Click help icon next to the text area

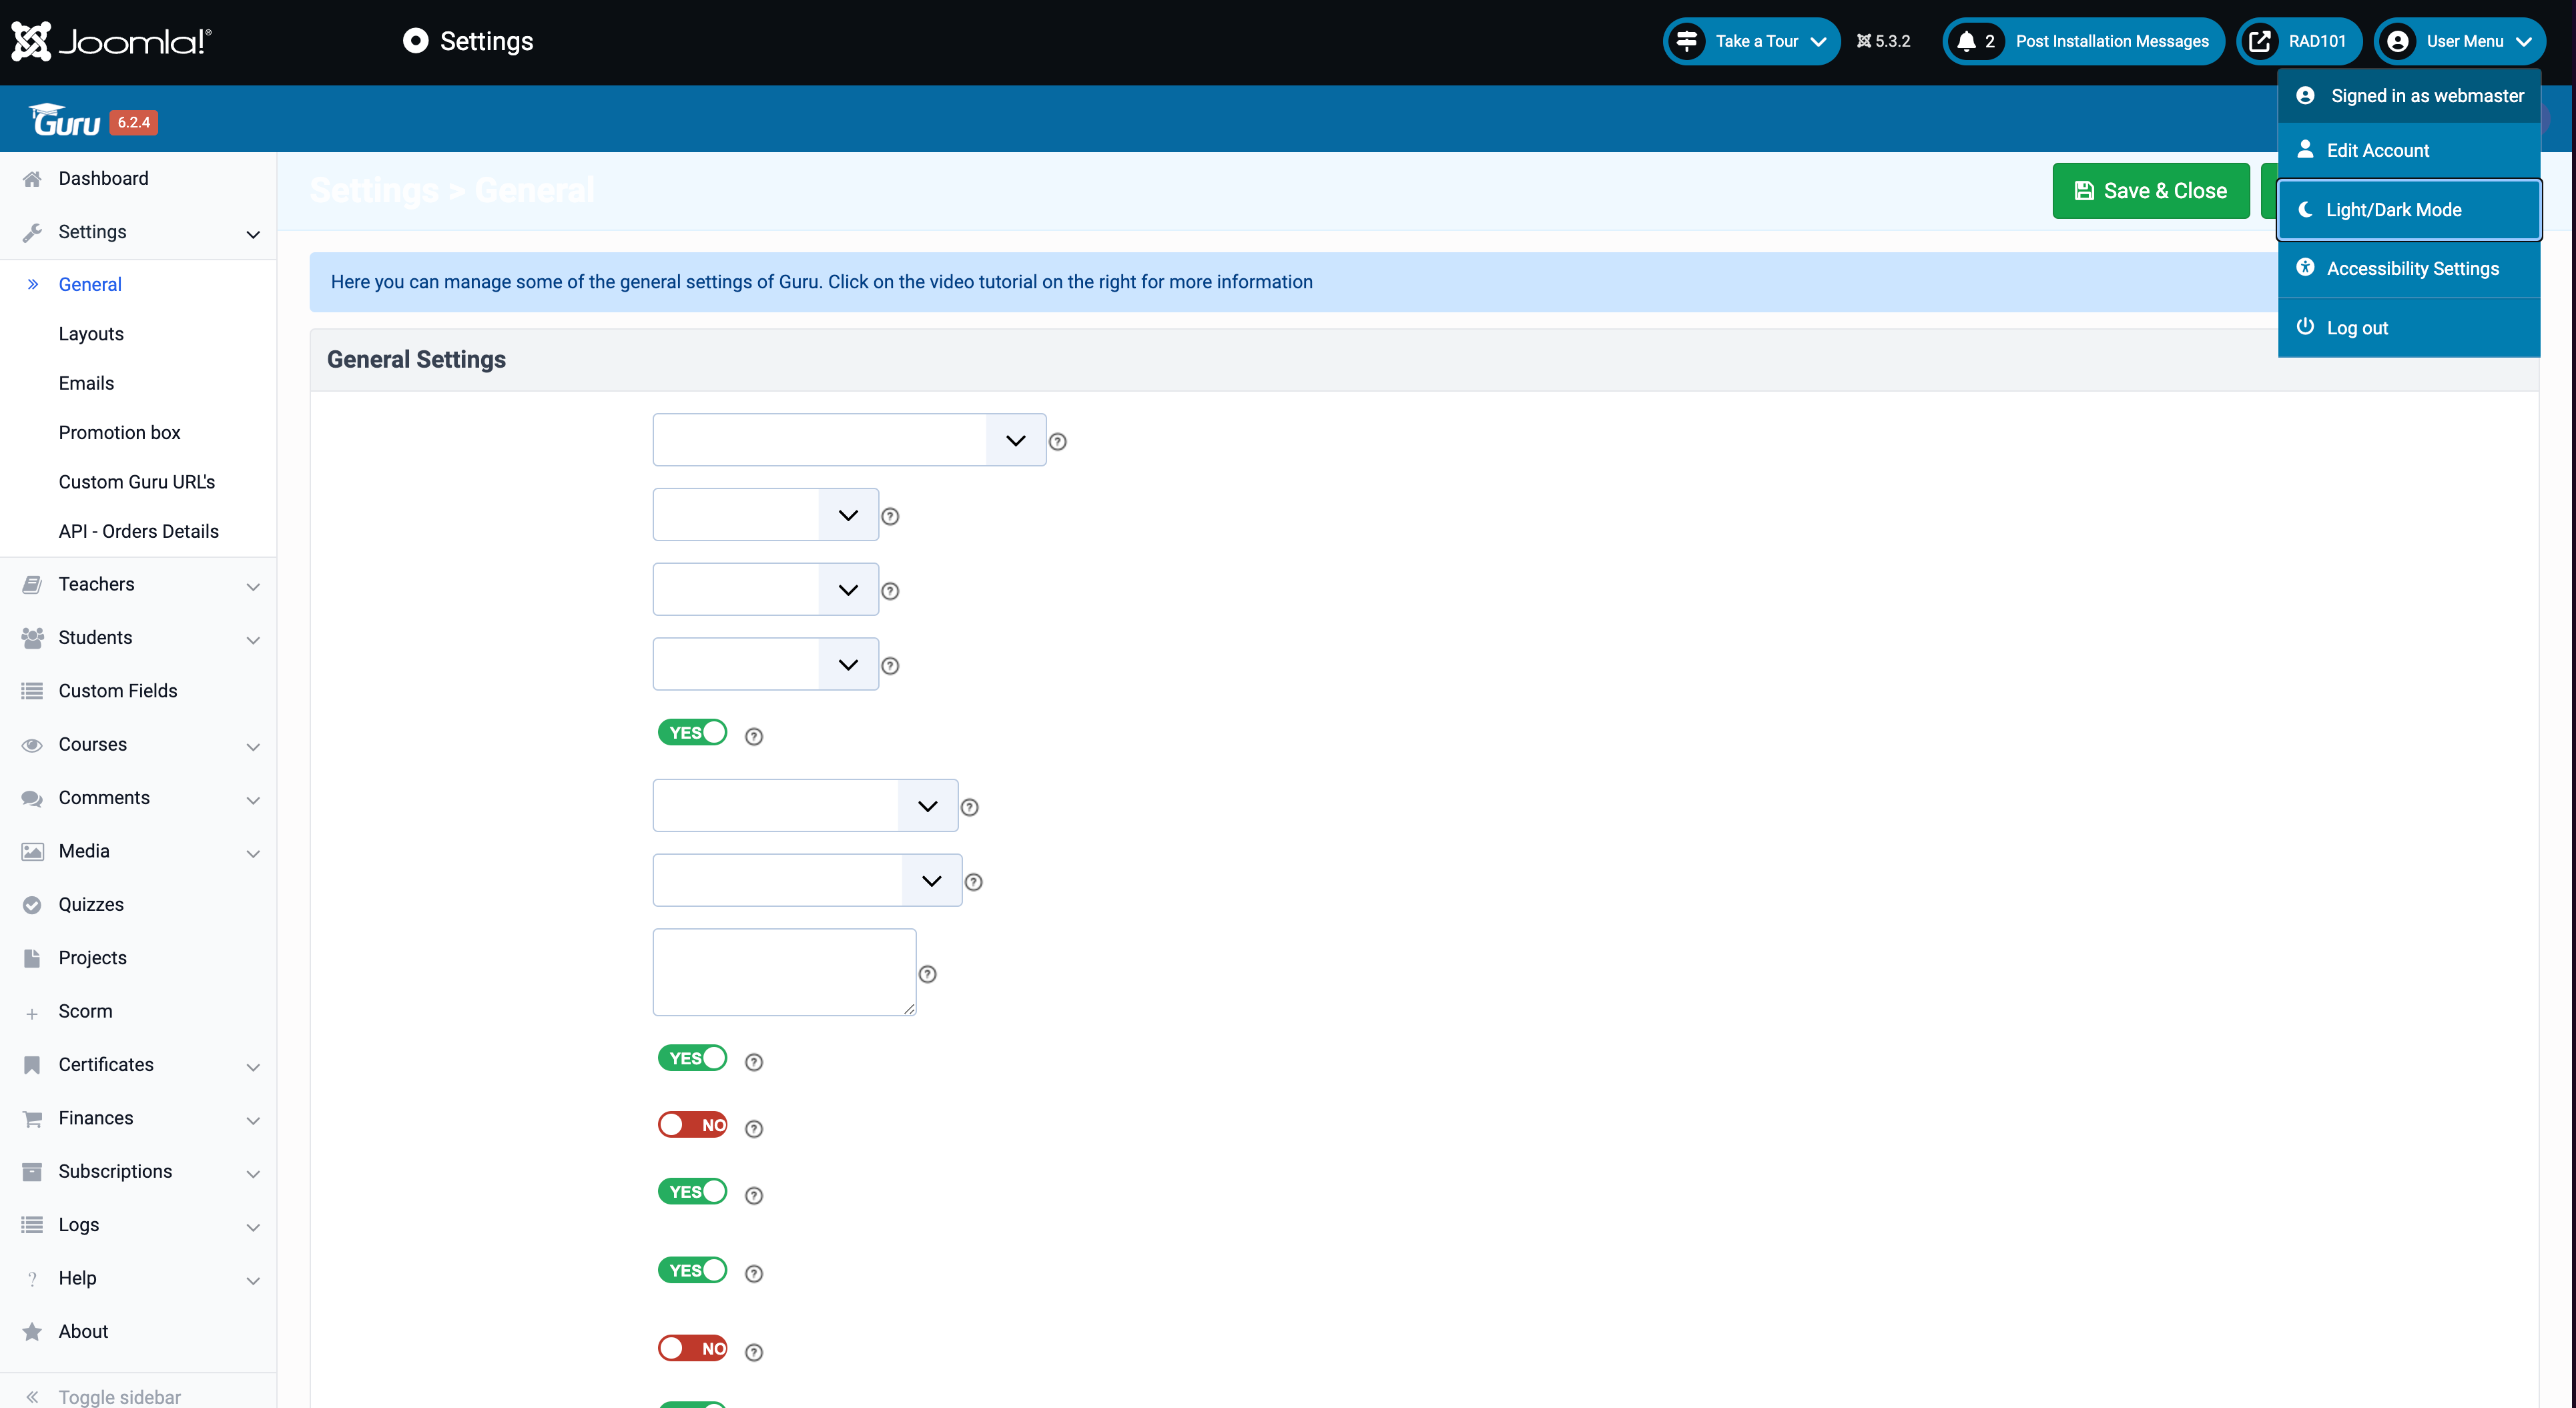[x=927, y=974]
